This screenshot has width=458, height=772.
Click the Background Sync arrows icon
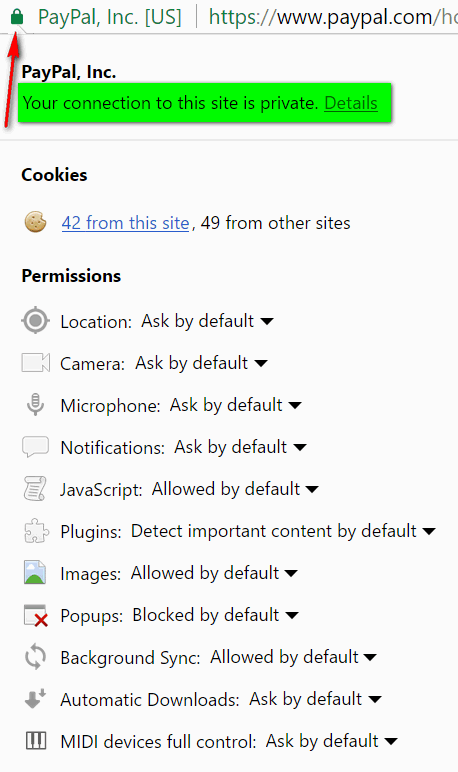point(35,657)
